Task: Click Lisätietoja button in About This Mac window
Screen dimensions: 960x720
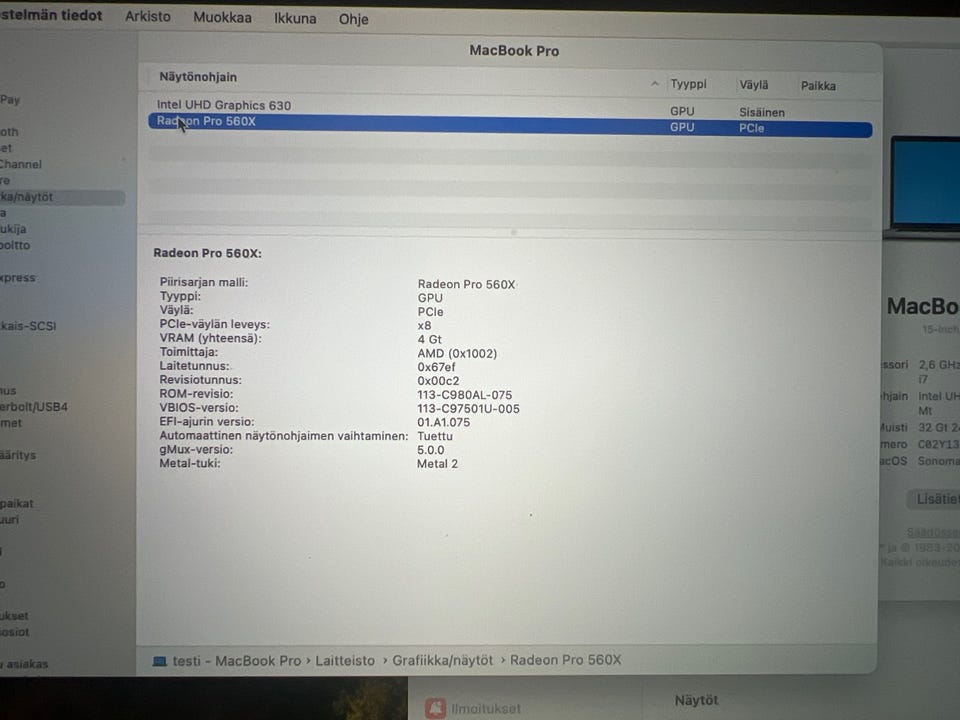Action: [x=933, y=499]
